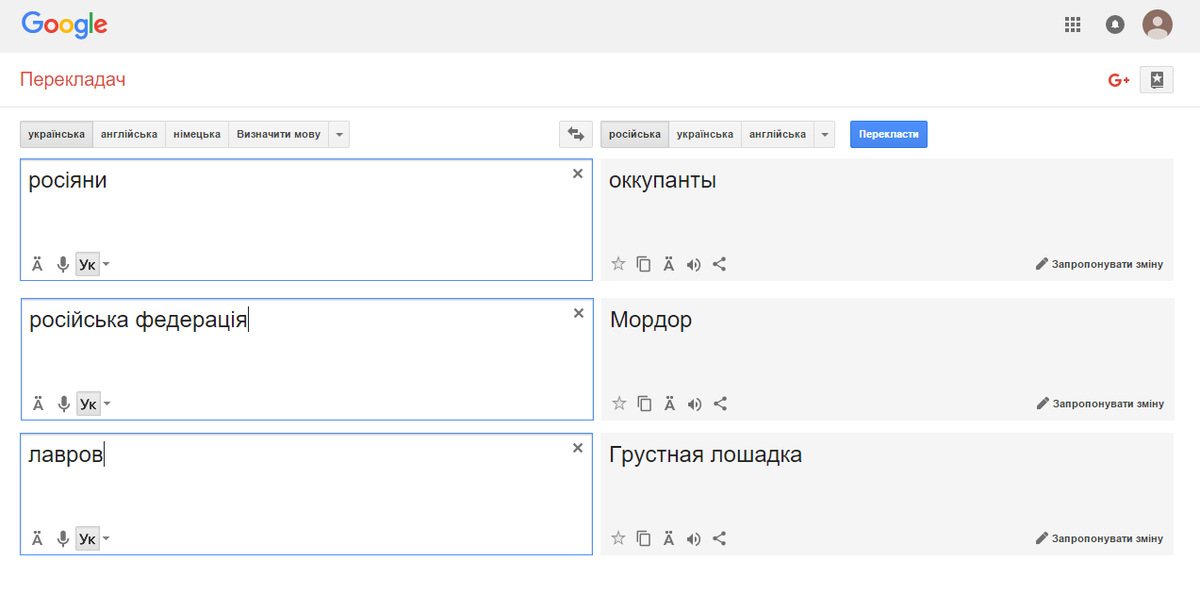Clear the російська федерація text box
The height and width of the screenshot is (594, 1200).
coord(578,313)
